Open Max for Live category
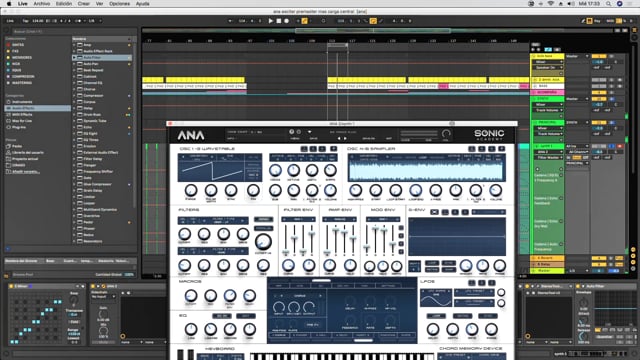640x360 pixels. point(22,121)
